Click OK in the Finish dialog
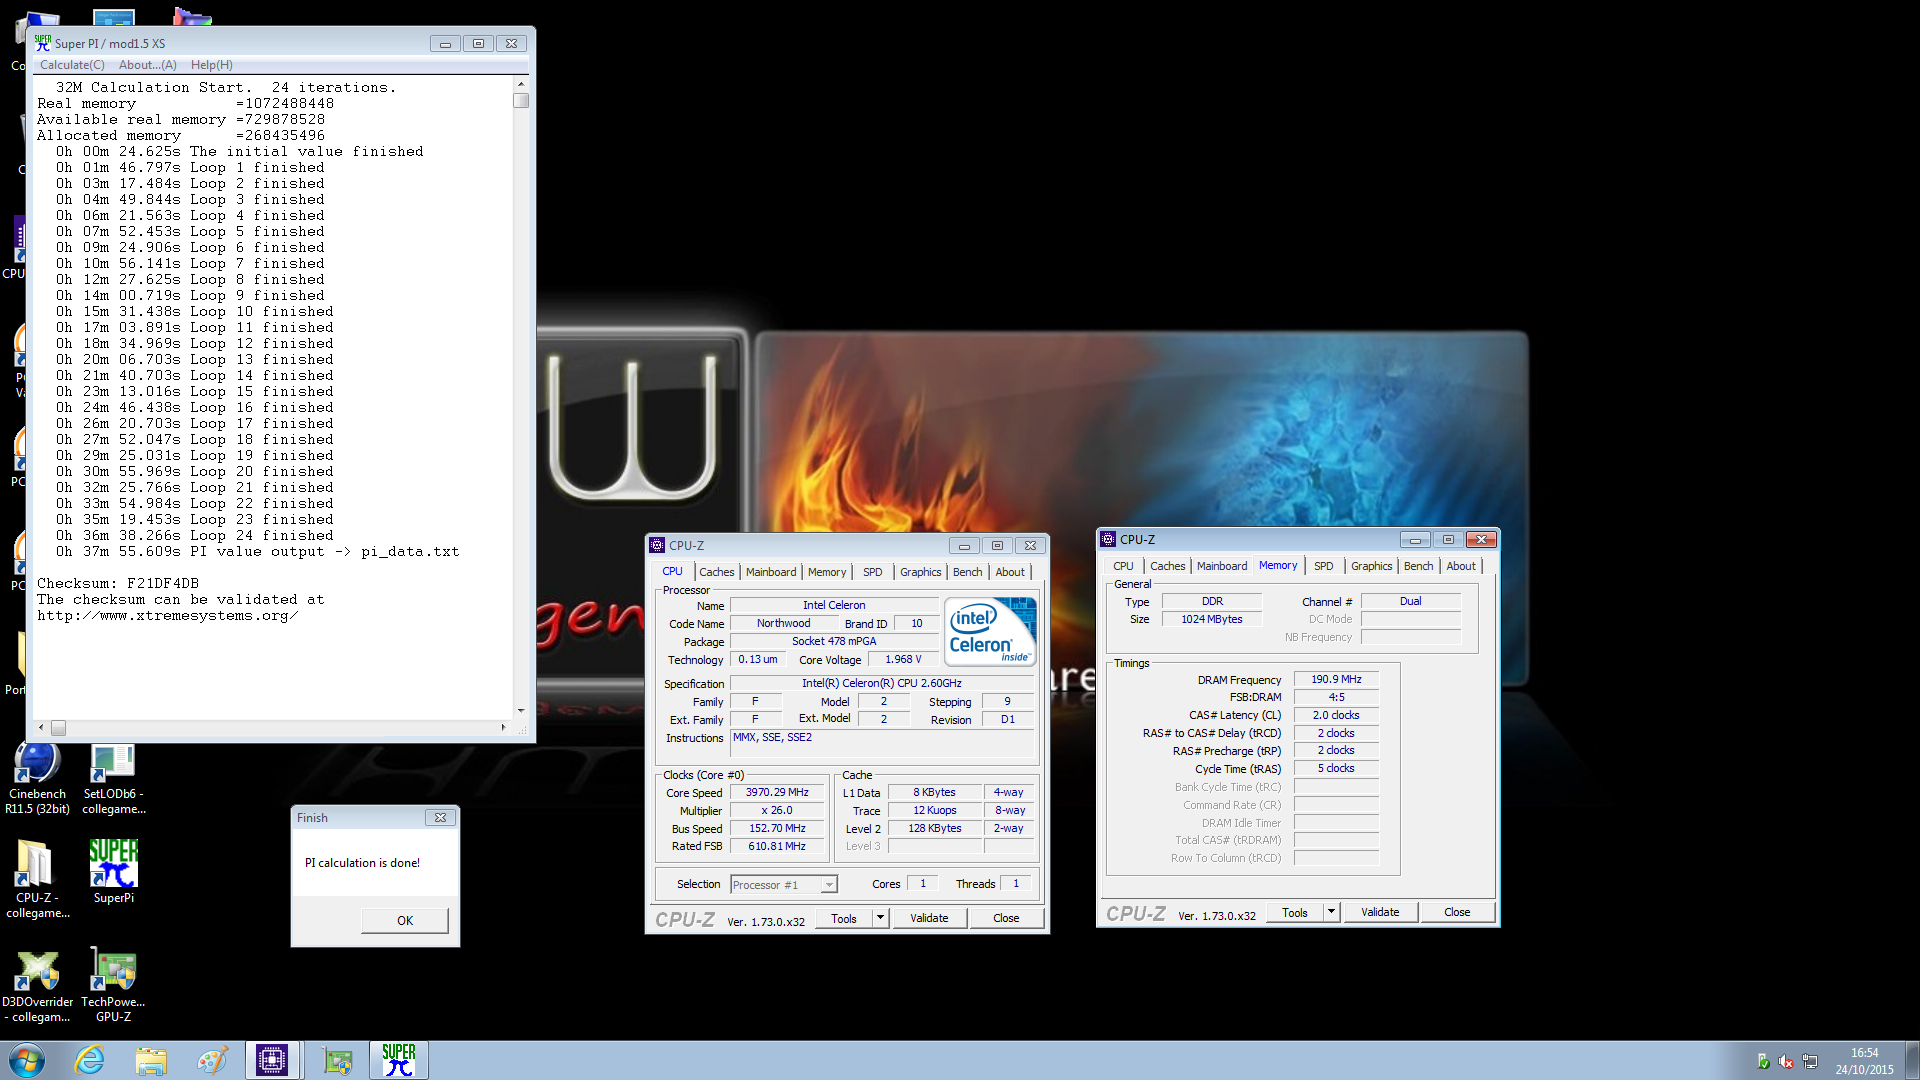This screenshot has height=1080, width=1920. pyautogui.click(x=405, y=920)
